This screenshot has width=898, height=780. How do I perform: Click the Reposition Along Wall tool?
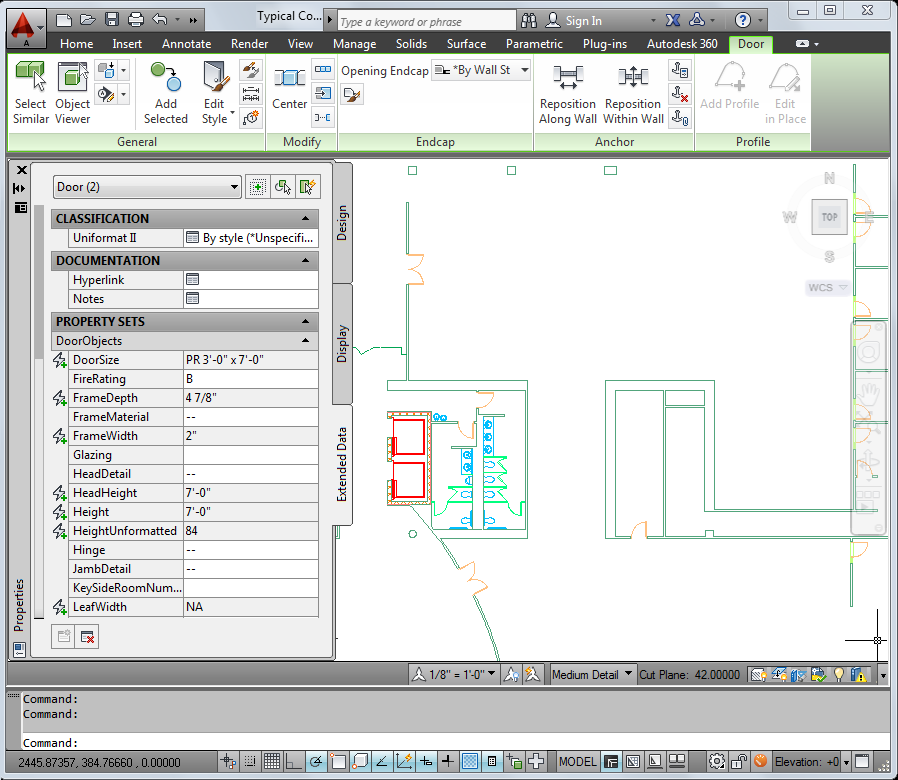point(568,94)
